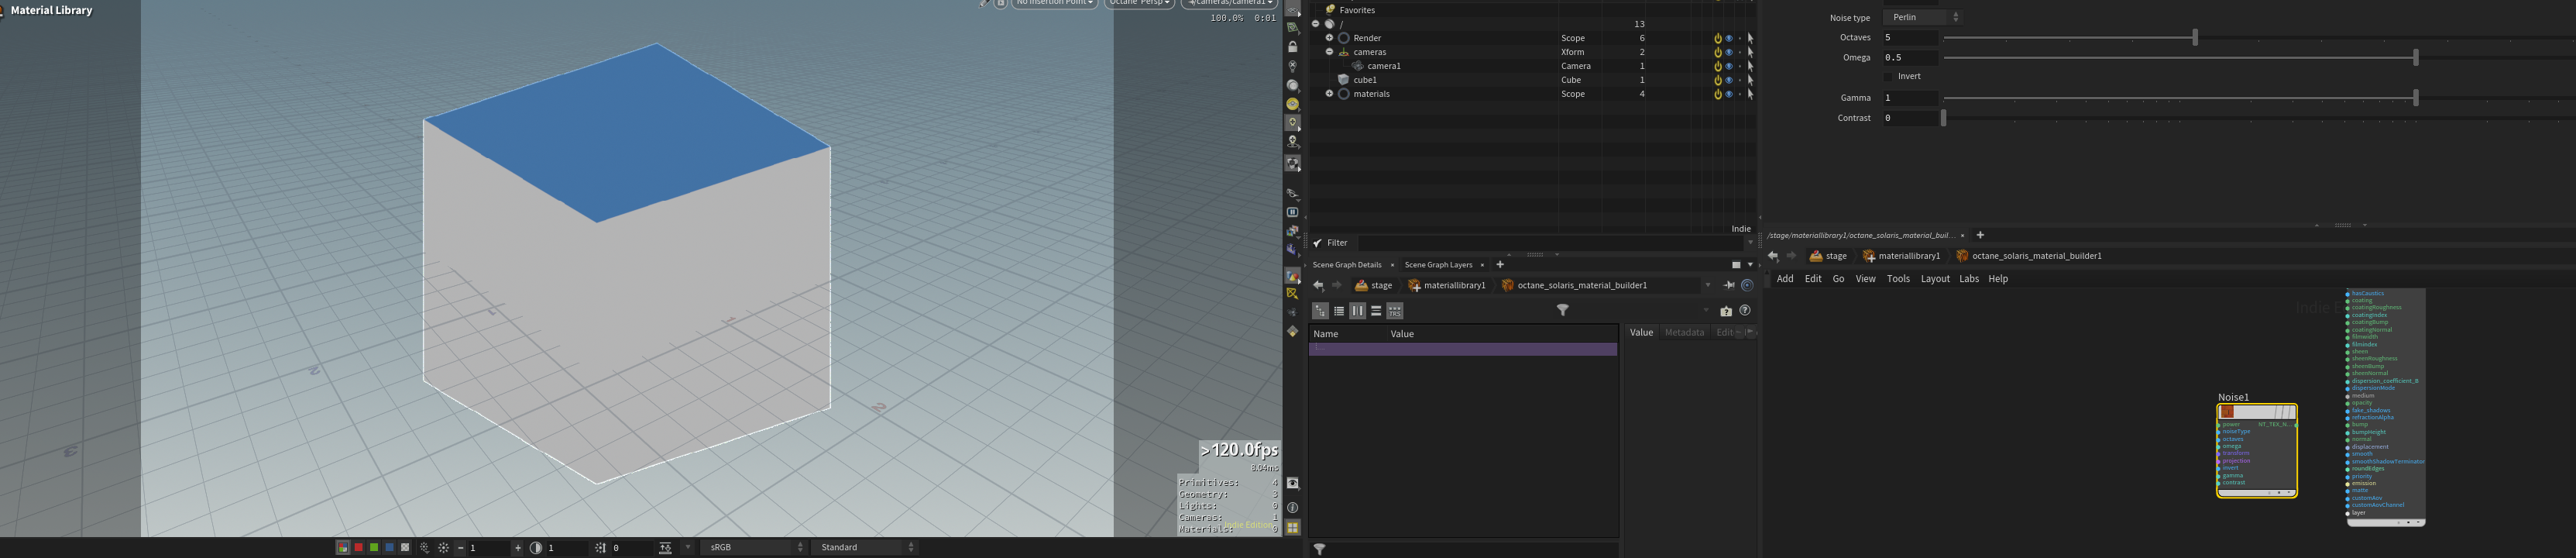Viewport: 2576px width, 558px height.
Task: Click the Octaves value field
Action: (x=1910, y=38)
